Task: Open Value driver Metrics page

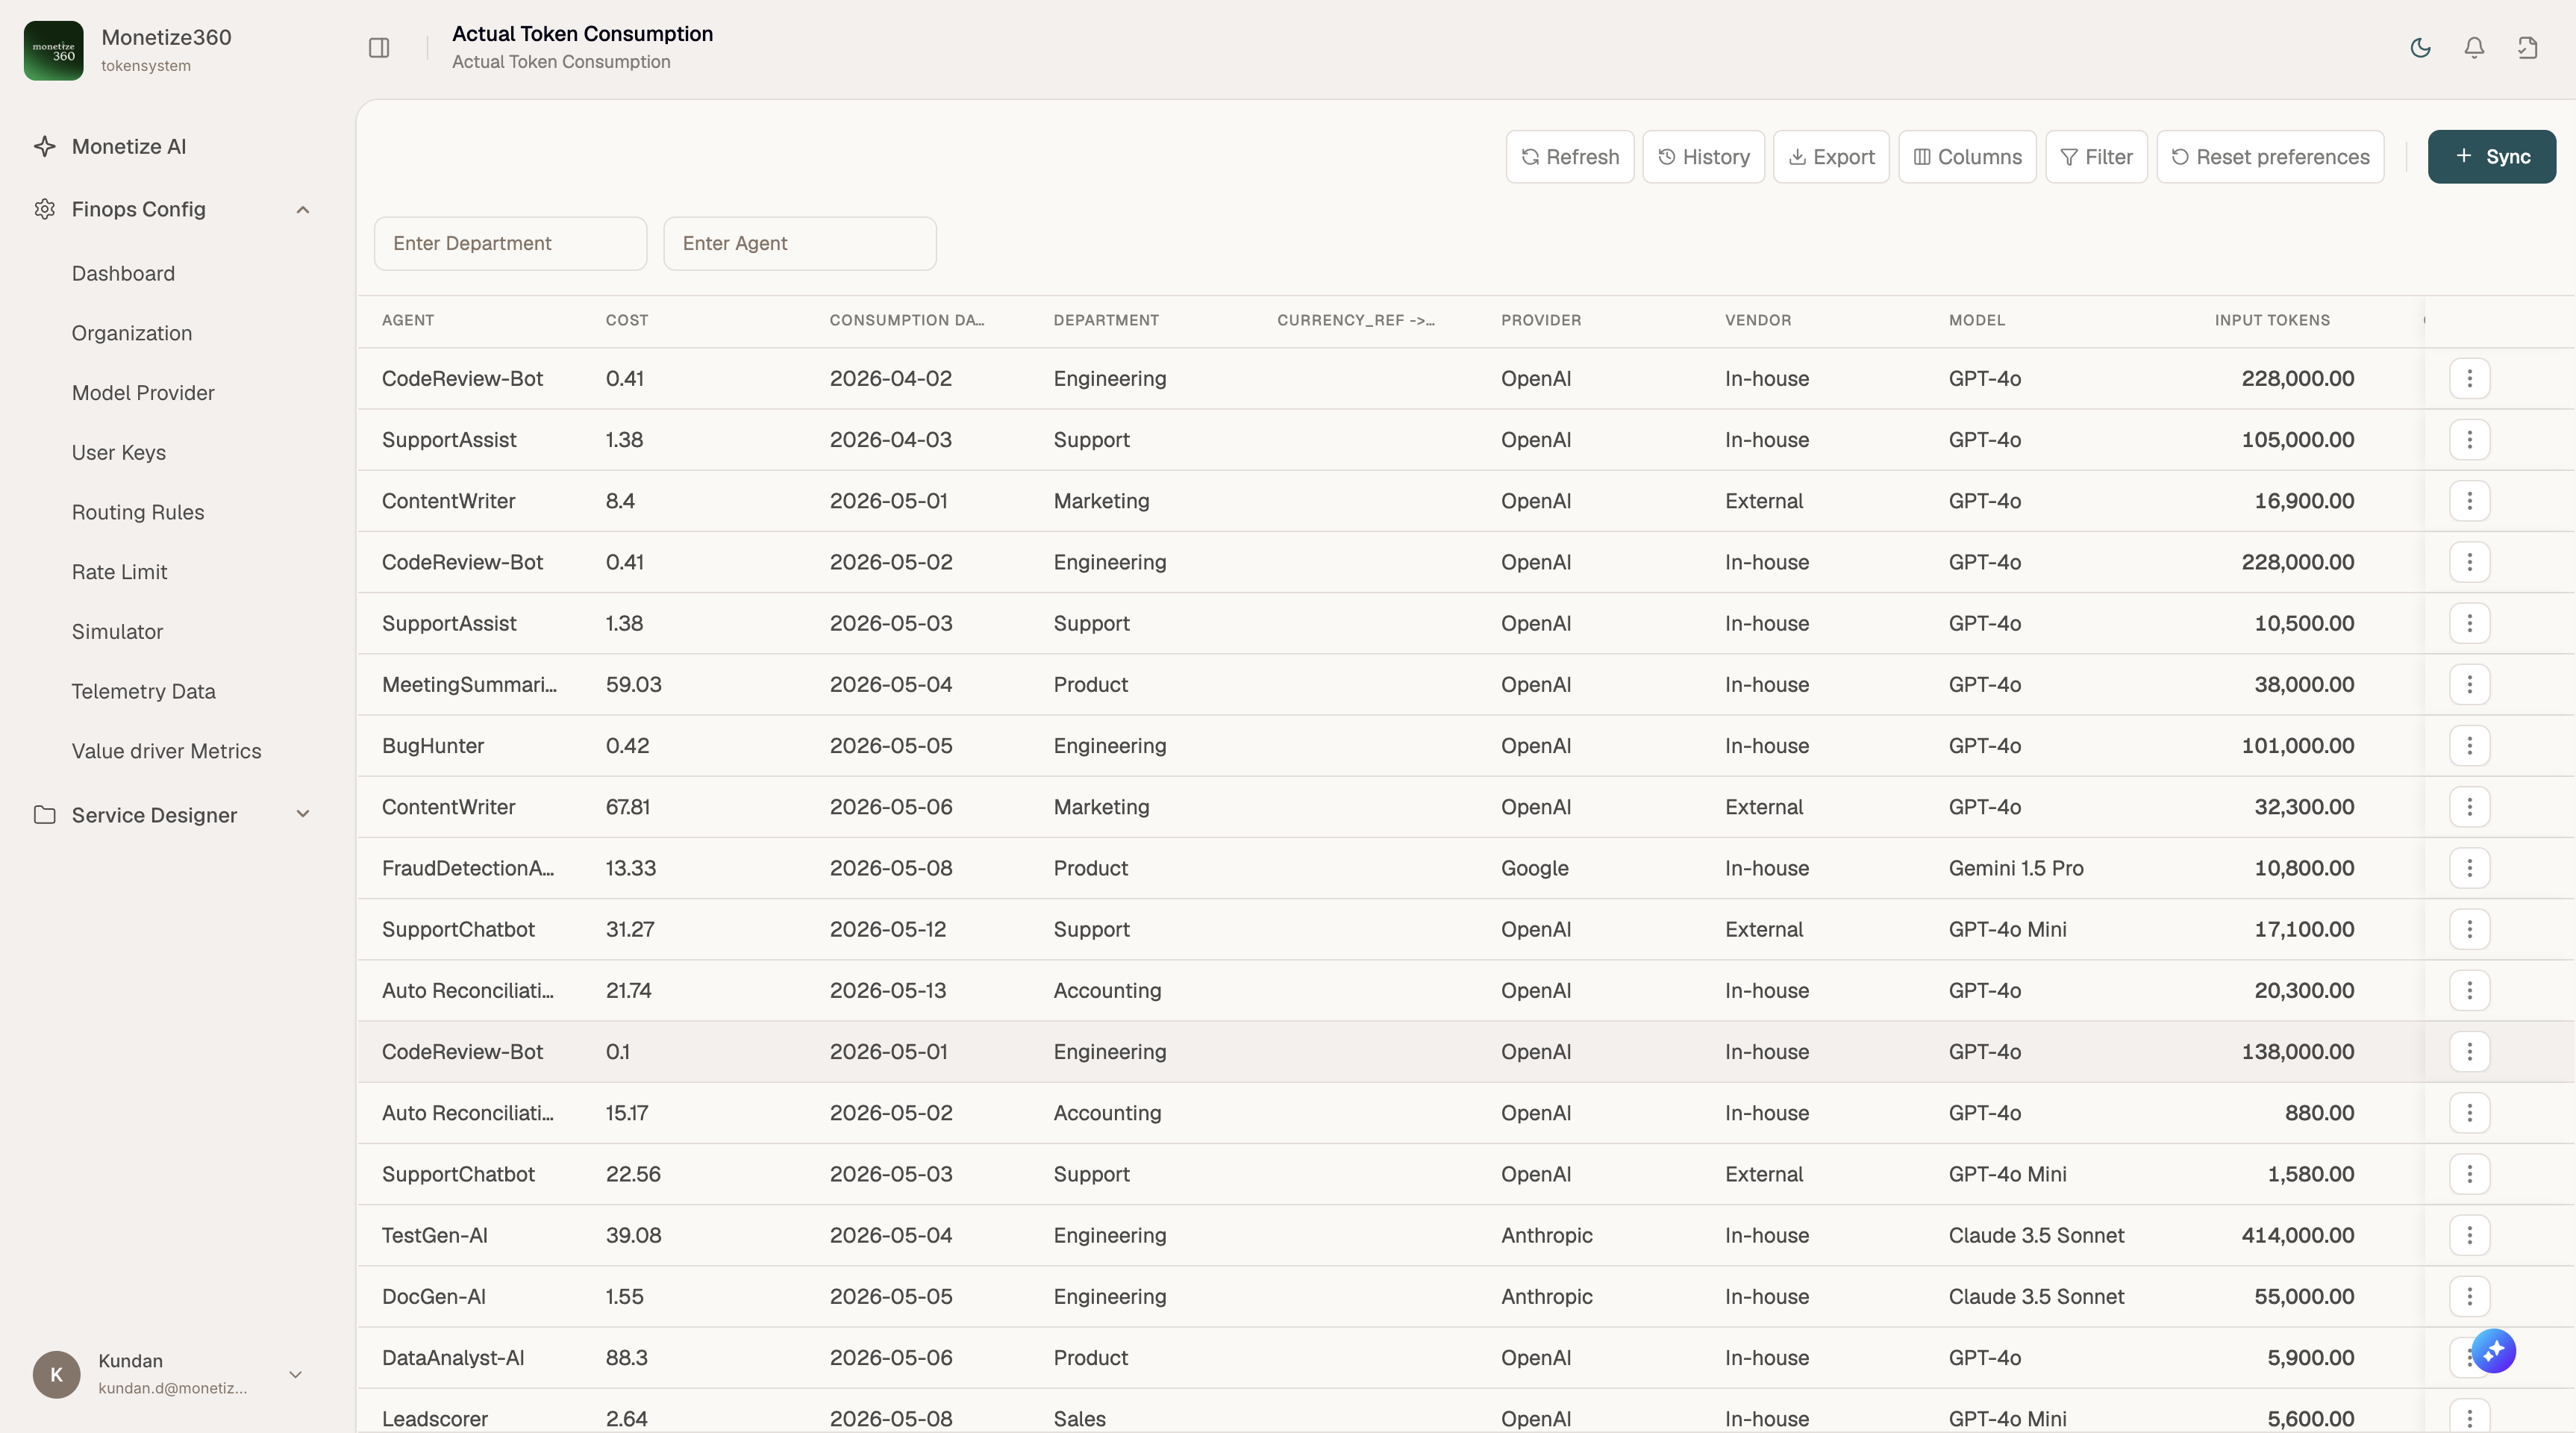Action: click(166, 751)
